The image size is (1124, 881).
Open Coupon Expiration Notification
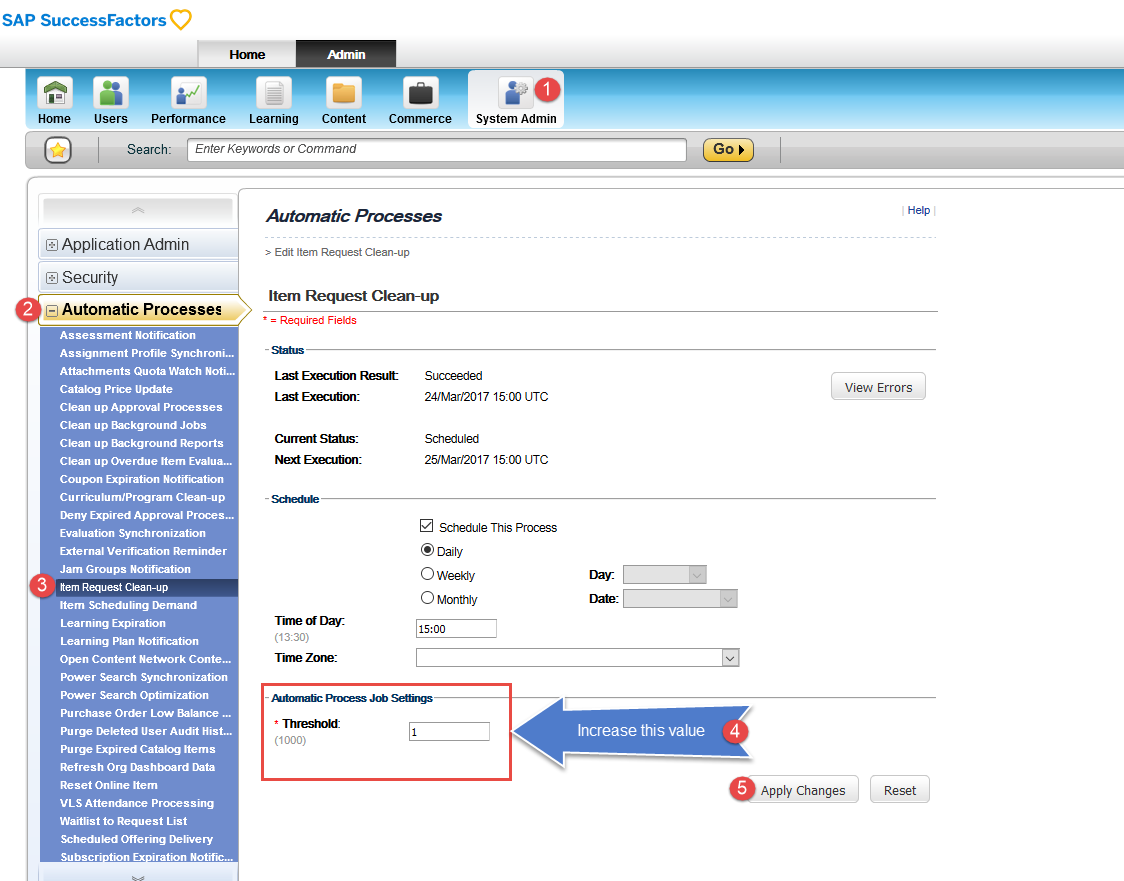(x=141, y=479)
